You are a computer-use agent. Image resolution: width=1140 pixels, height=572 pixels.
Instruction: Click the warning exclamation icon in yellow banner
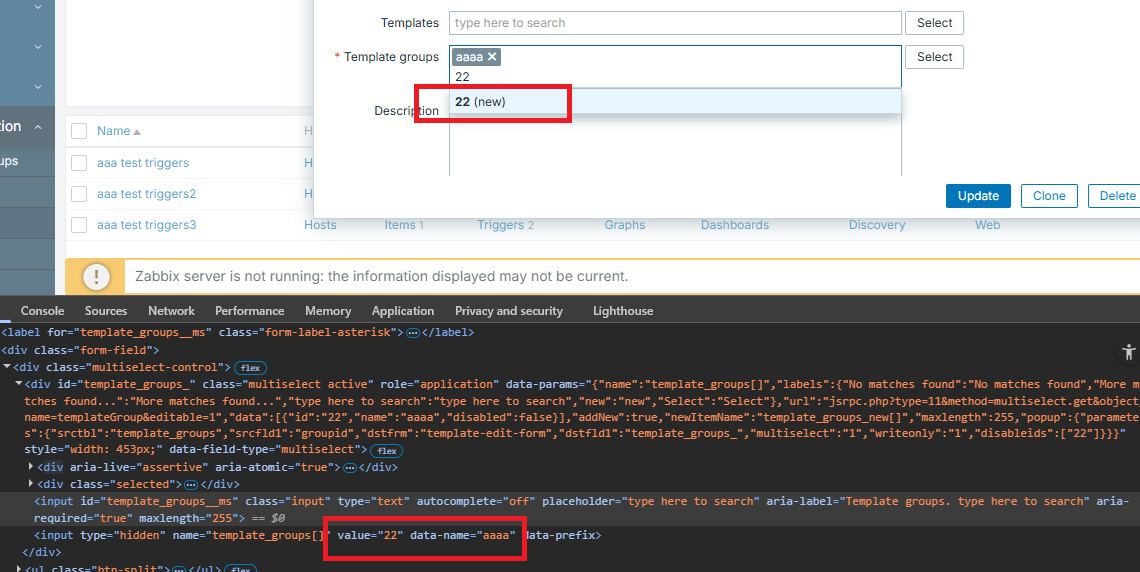coord(96,277)
